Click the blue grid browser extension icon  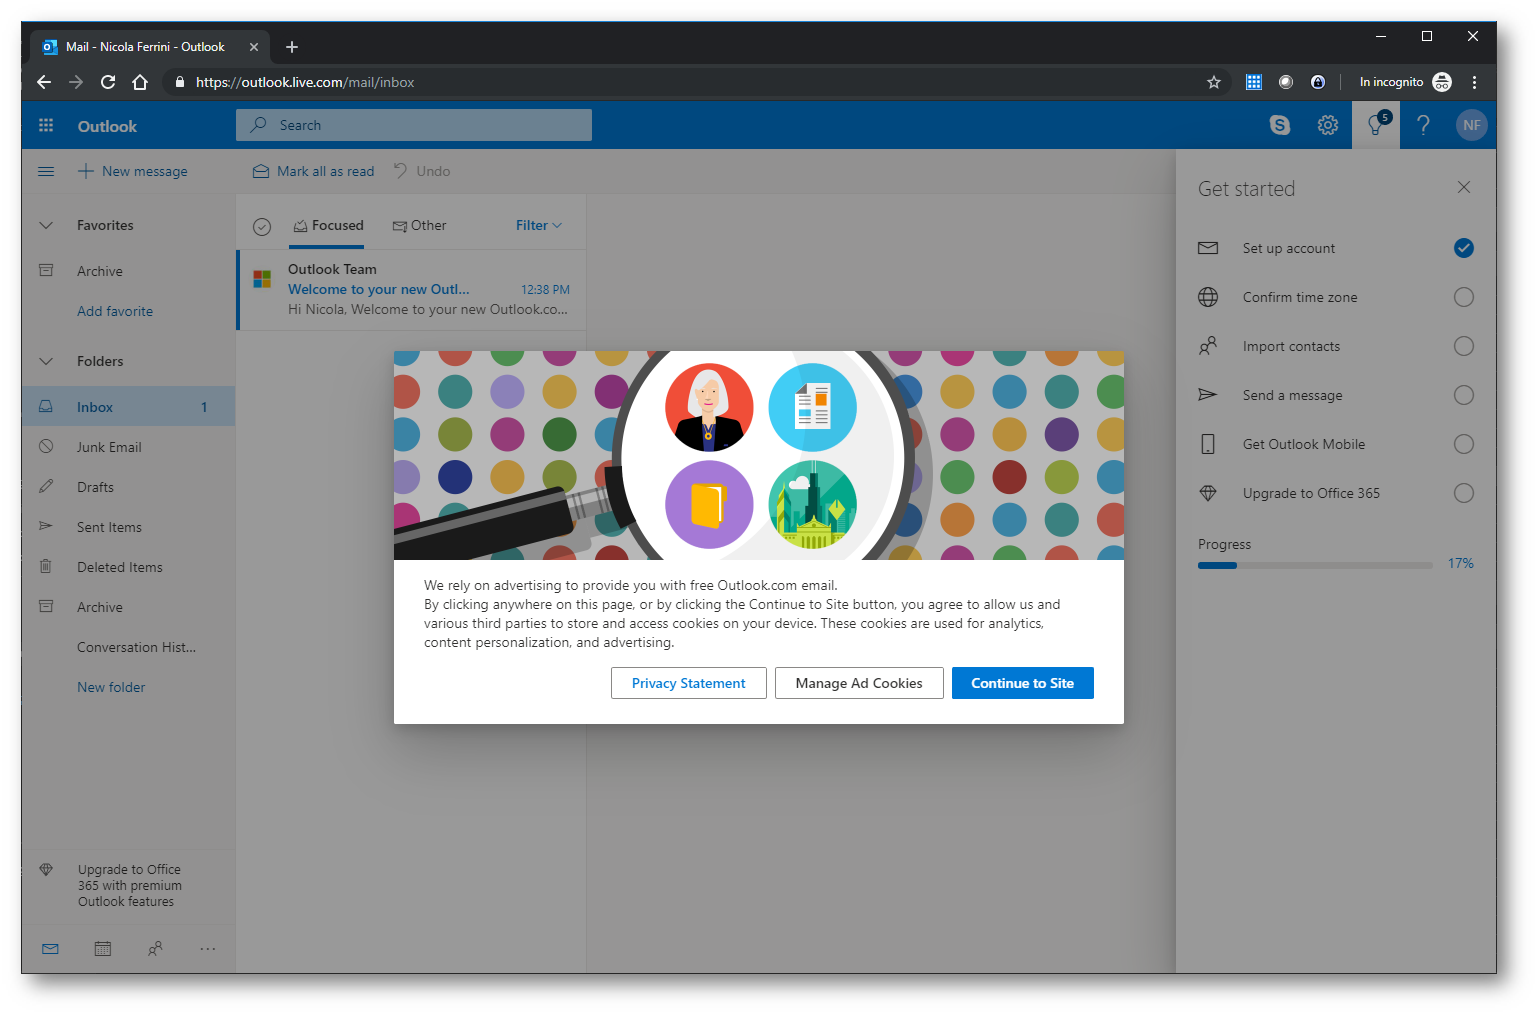(x=1254, y=82)
